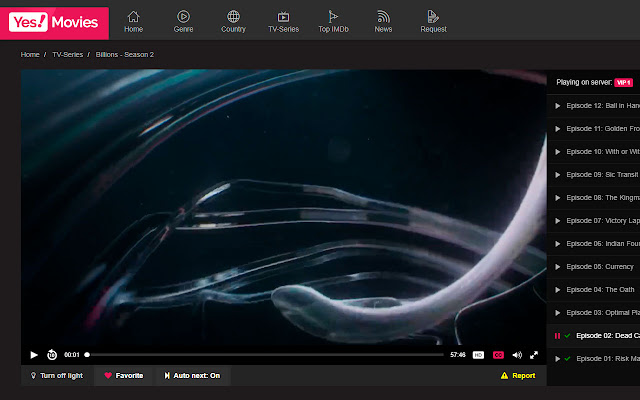Click the play arrow beside Episode 12
This screenshot has height=400, width=640.
tap(558, 106)
